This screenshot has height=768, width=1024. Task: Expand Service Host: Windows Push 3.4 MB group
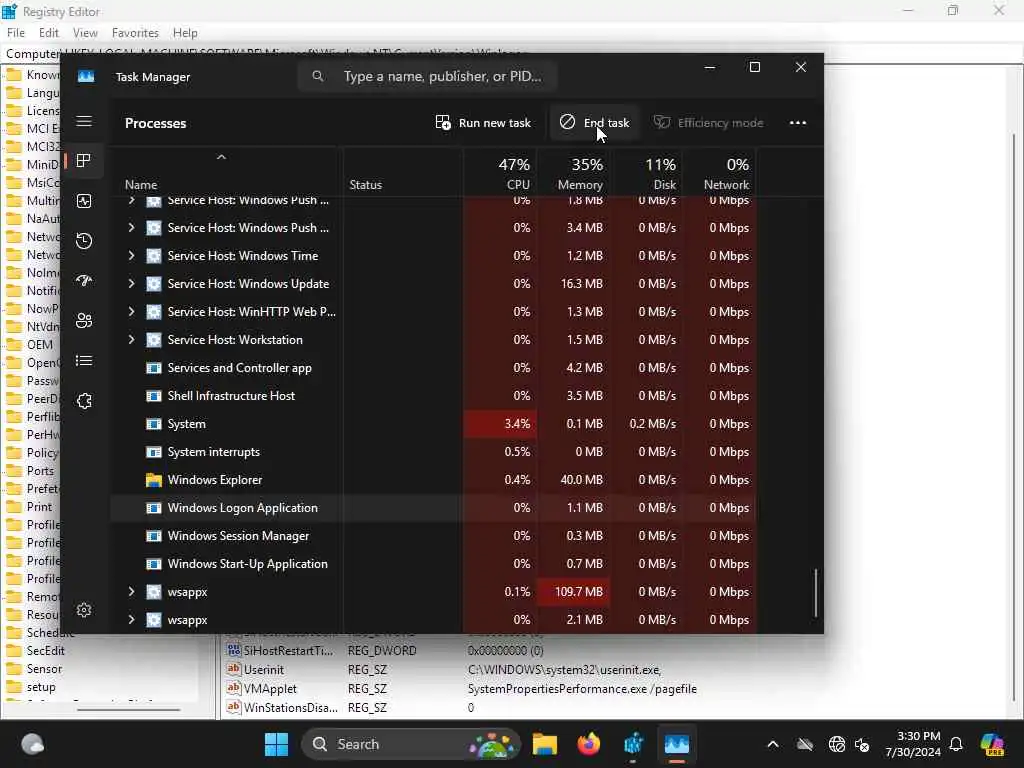[x=131, y=227]
